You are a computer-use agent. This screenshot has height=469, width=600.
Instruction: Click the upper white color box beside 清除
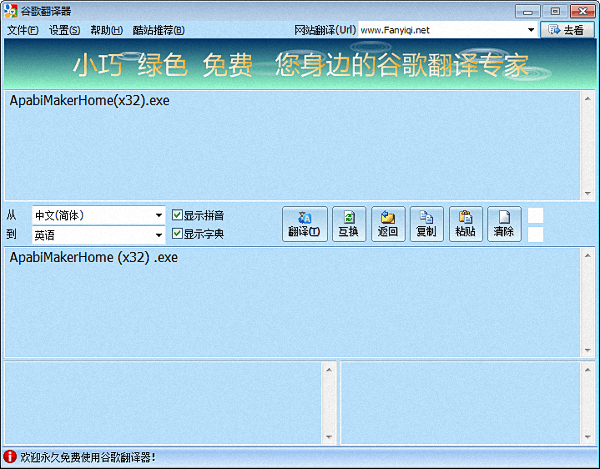[535, 215]
